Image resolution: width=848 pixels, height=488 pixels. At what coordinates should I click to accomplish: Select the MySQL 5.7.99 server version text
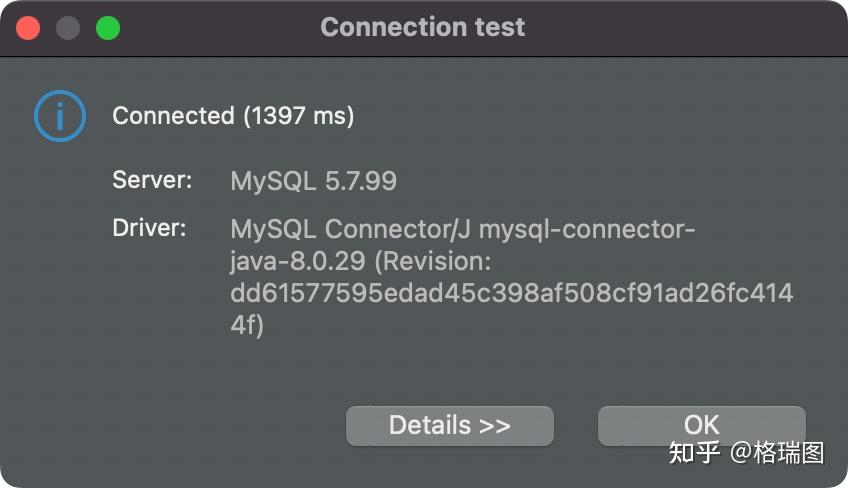313,181
